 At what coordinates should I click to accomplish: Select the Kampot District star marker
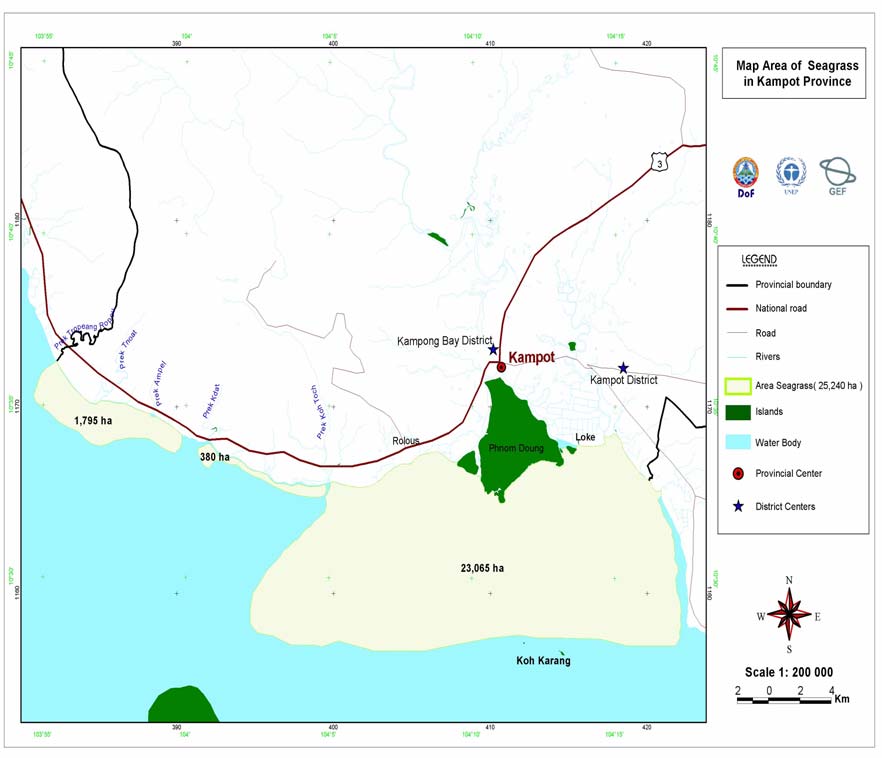point(623,368)
